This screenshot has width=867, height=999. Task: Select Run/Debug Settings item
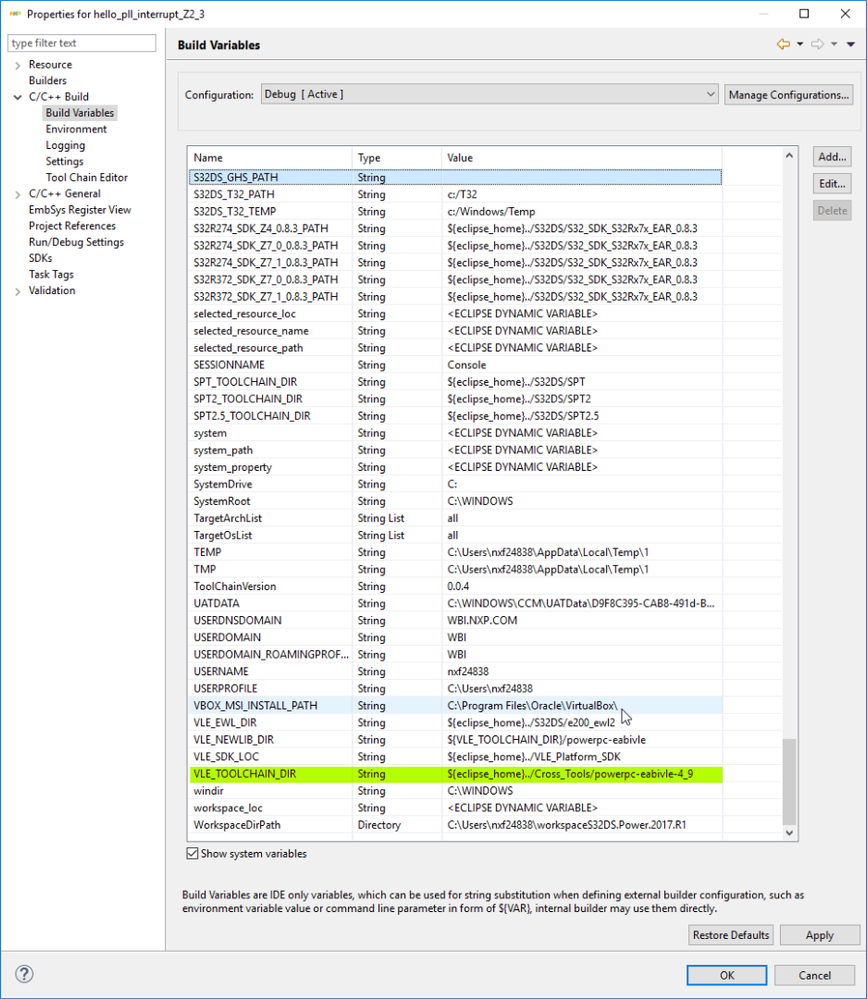click(x=76, y=242)
